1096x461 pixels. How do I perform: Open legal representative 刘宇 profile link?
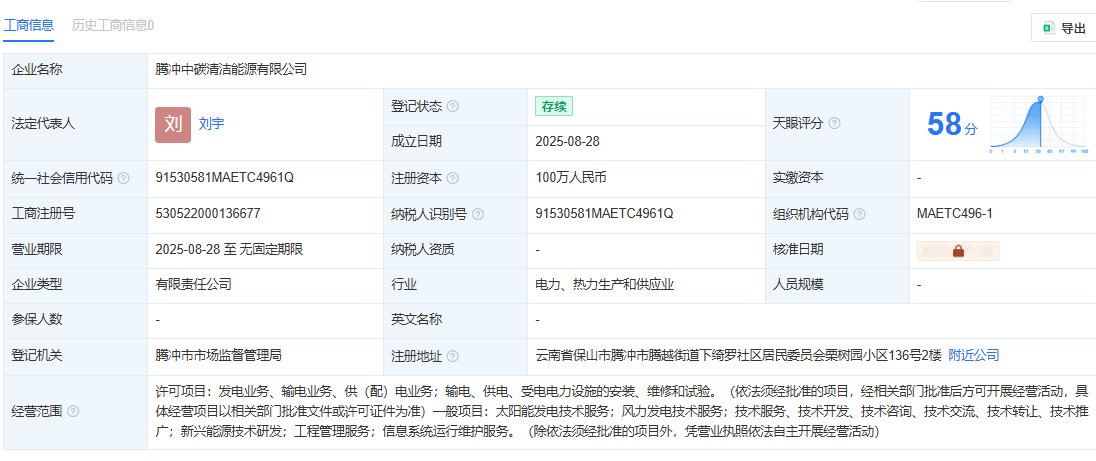pos(211,124)
